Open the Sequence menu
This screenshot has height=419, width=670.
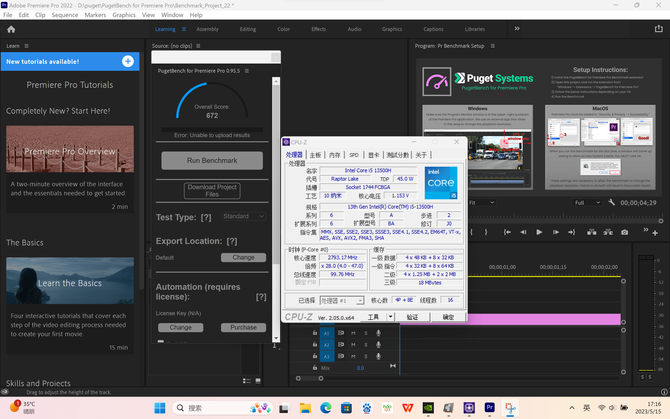point(65,15)
